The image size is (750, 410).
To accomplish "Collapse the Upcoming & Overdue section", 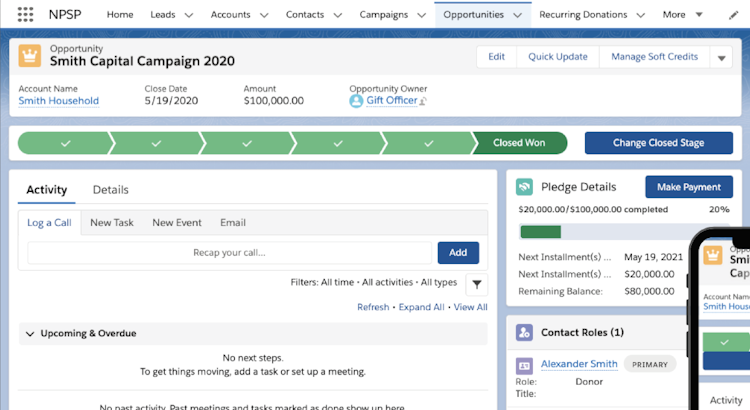I will [x=30, y=333].
